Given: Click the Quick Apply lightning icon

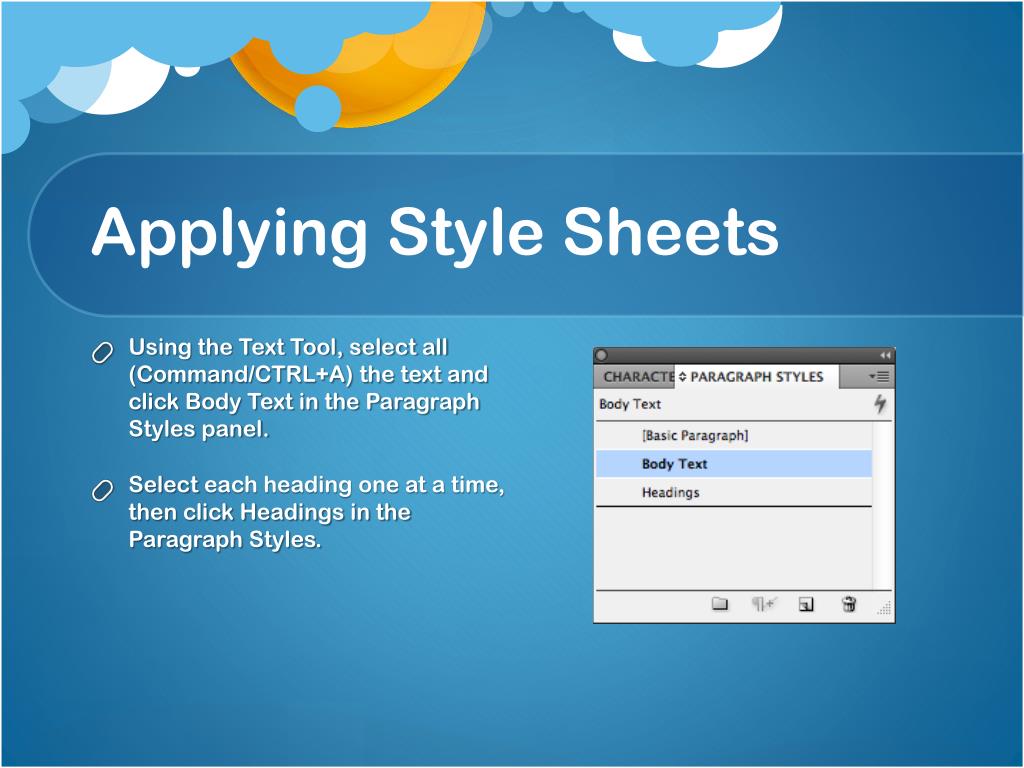Looking at the screenshot, I should (x=880, y=404).
